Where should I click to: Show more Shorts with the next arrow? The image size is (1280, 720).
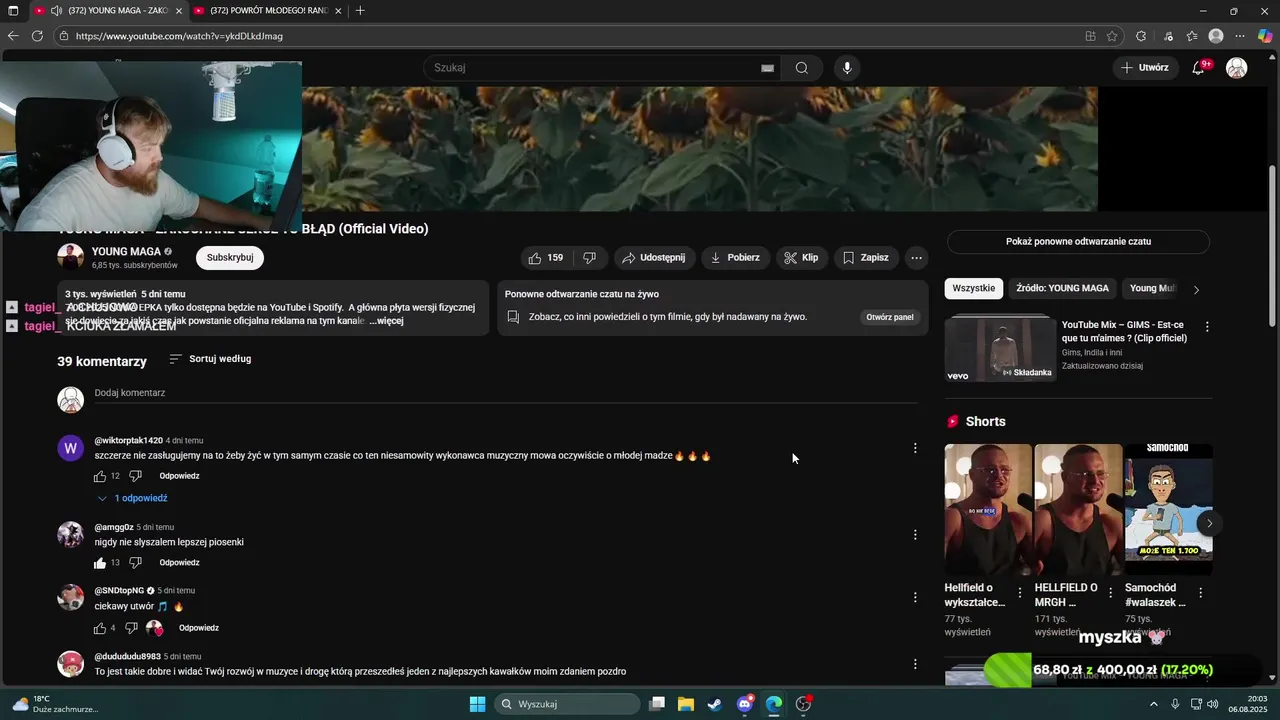1209,523
